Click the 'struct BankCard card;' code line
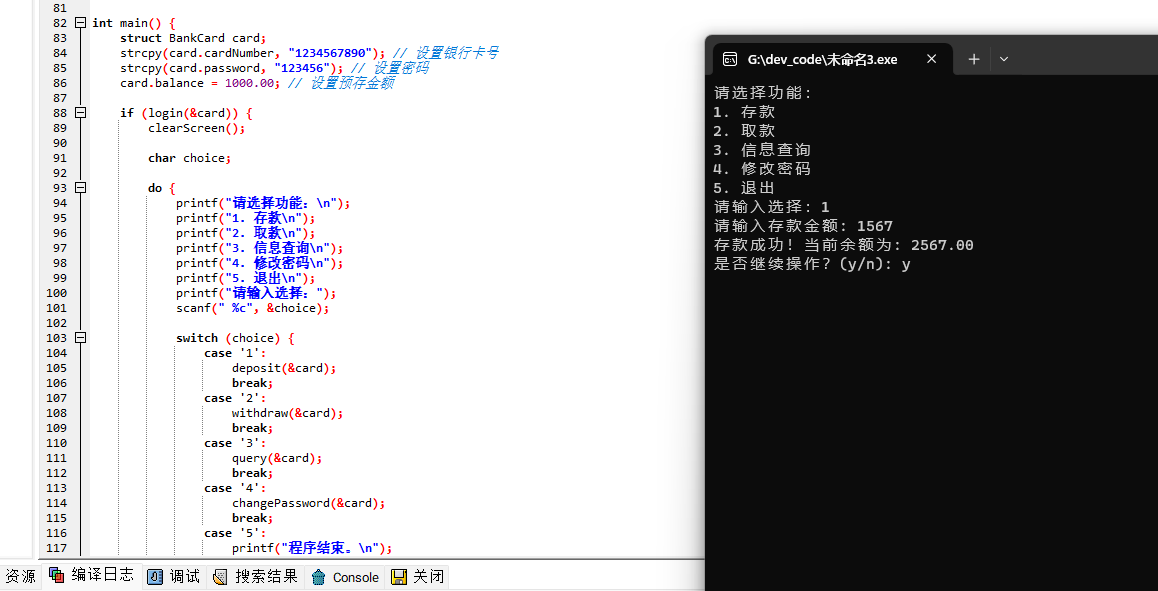Viewport: 1158px width, 591px height. [x=192, y=38]
